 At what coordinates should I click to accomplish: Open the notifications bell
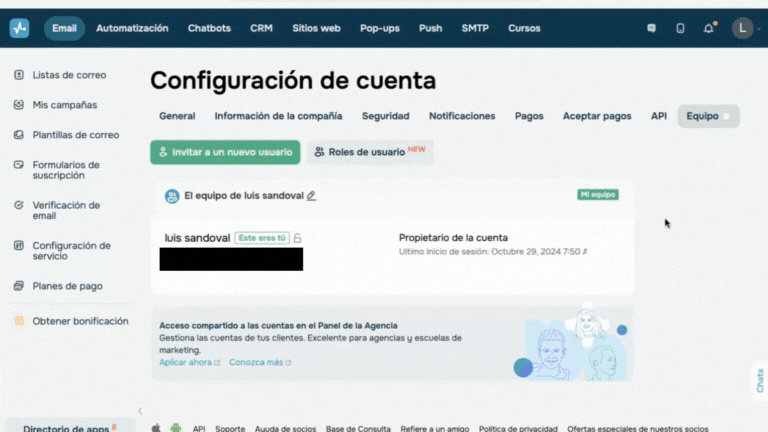point(709,28)
